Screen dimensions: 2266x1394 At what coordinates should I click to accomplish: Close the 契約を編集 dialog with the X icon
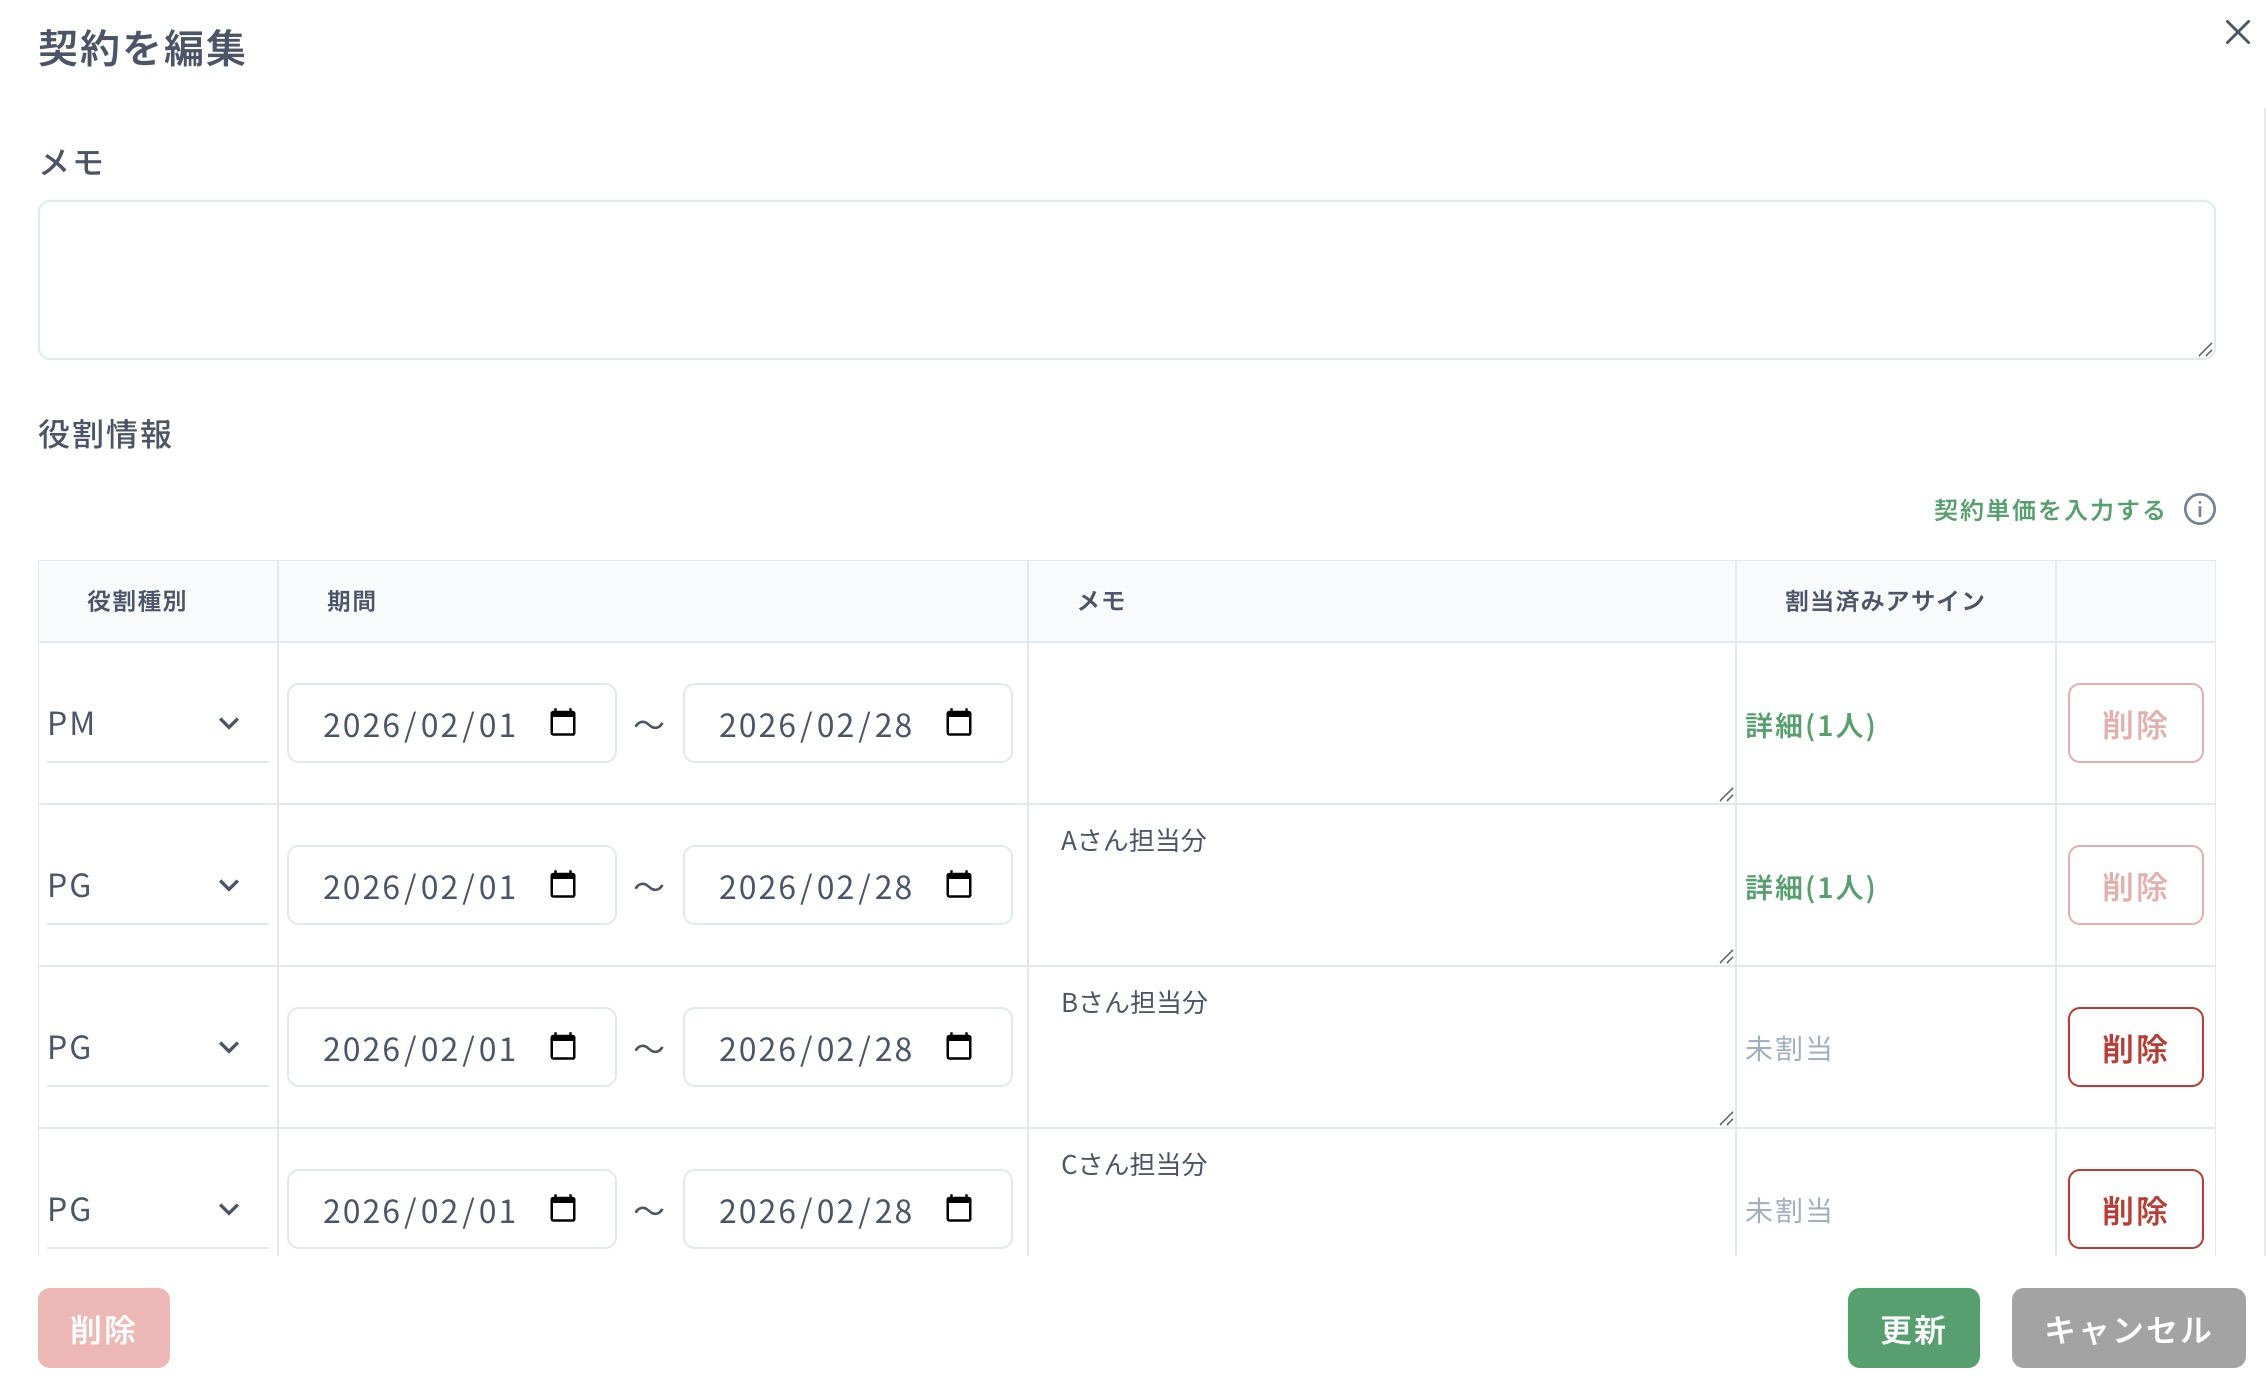click(2237, 32)
